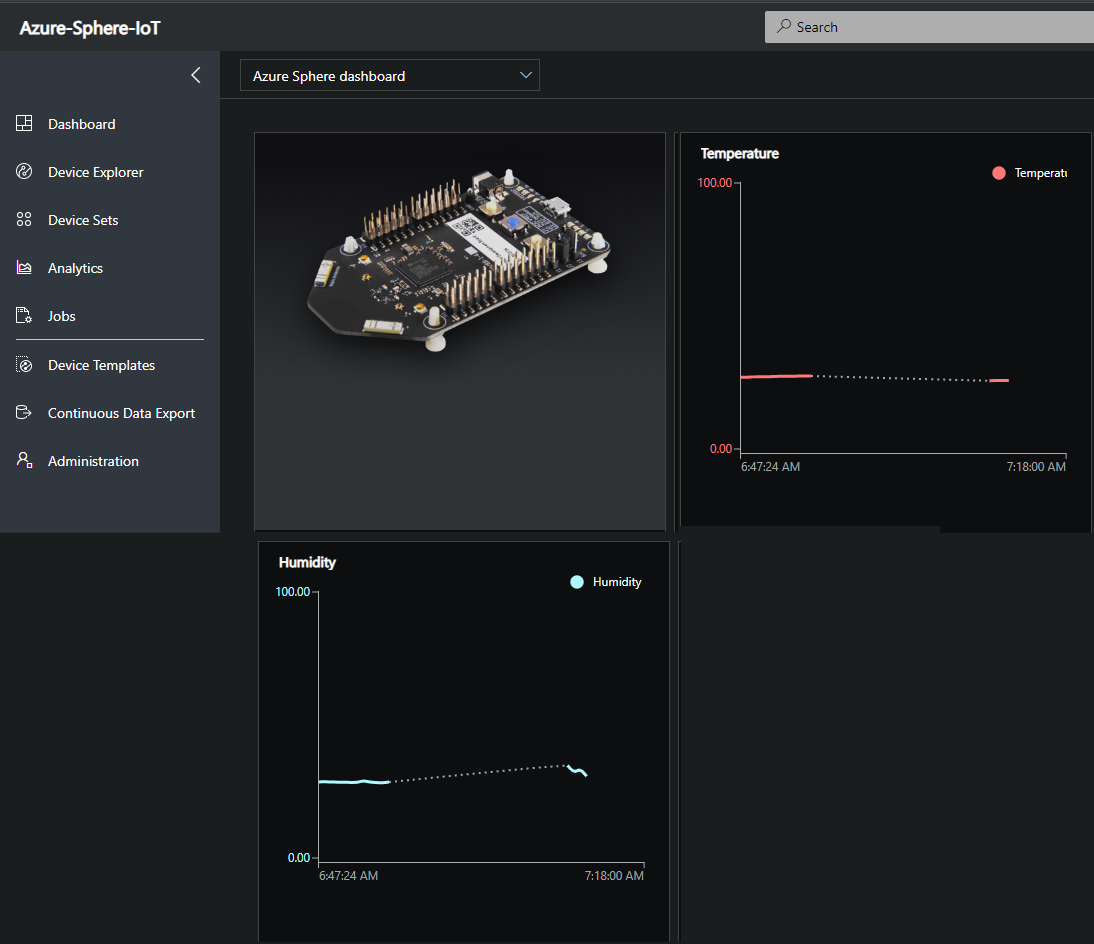This screenshot has width=1094, height=944.
Task: Open the Administration section
Action: 93,460
